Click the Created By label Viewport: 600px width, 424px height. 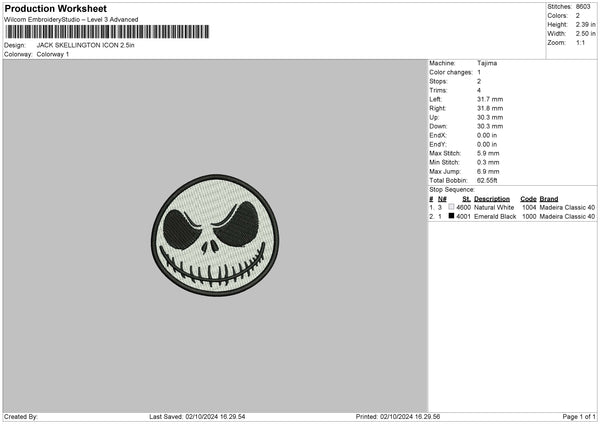pyautogui.click(x=21, y=417)
